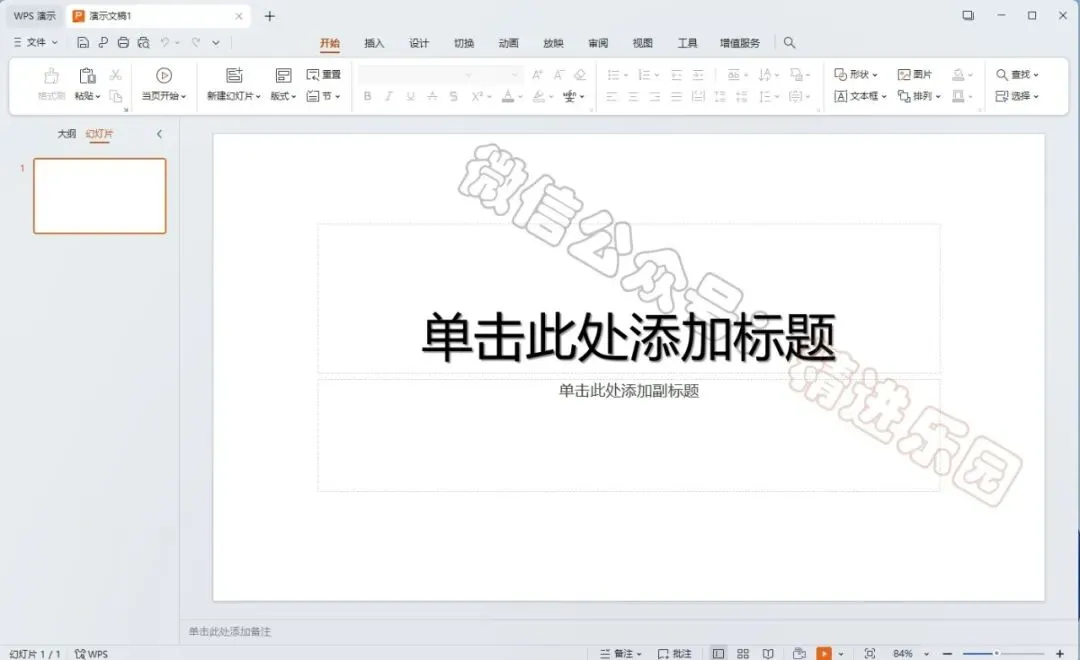Click the Increase Font Size icon

click(x=537, y=74)
